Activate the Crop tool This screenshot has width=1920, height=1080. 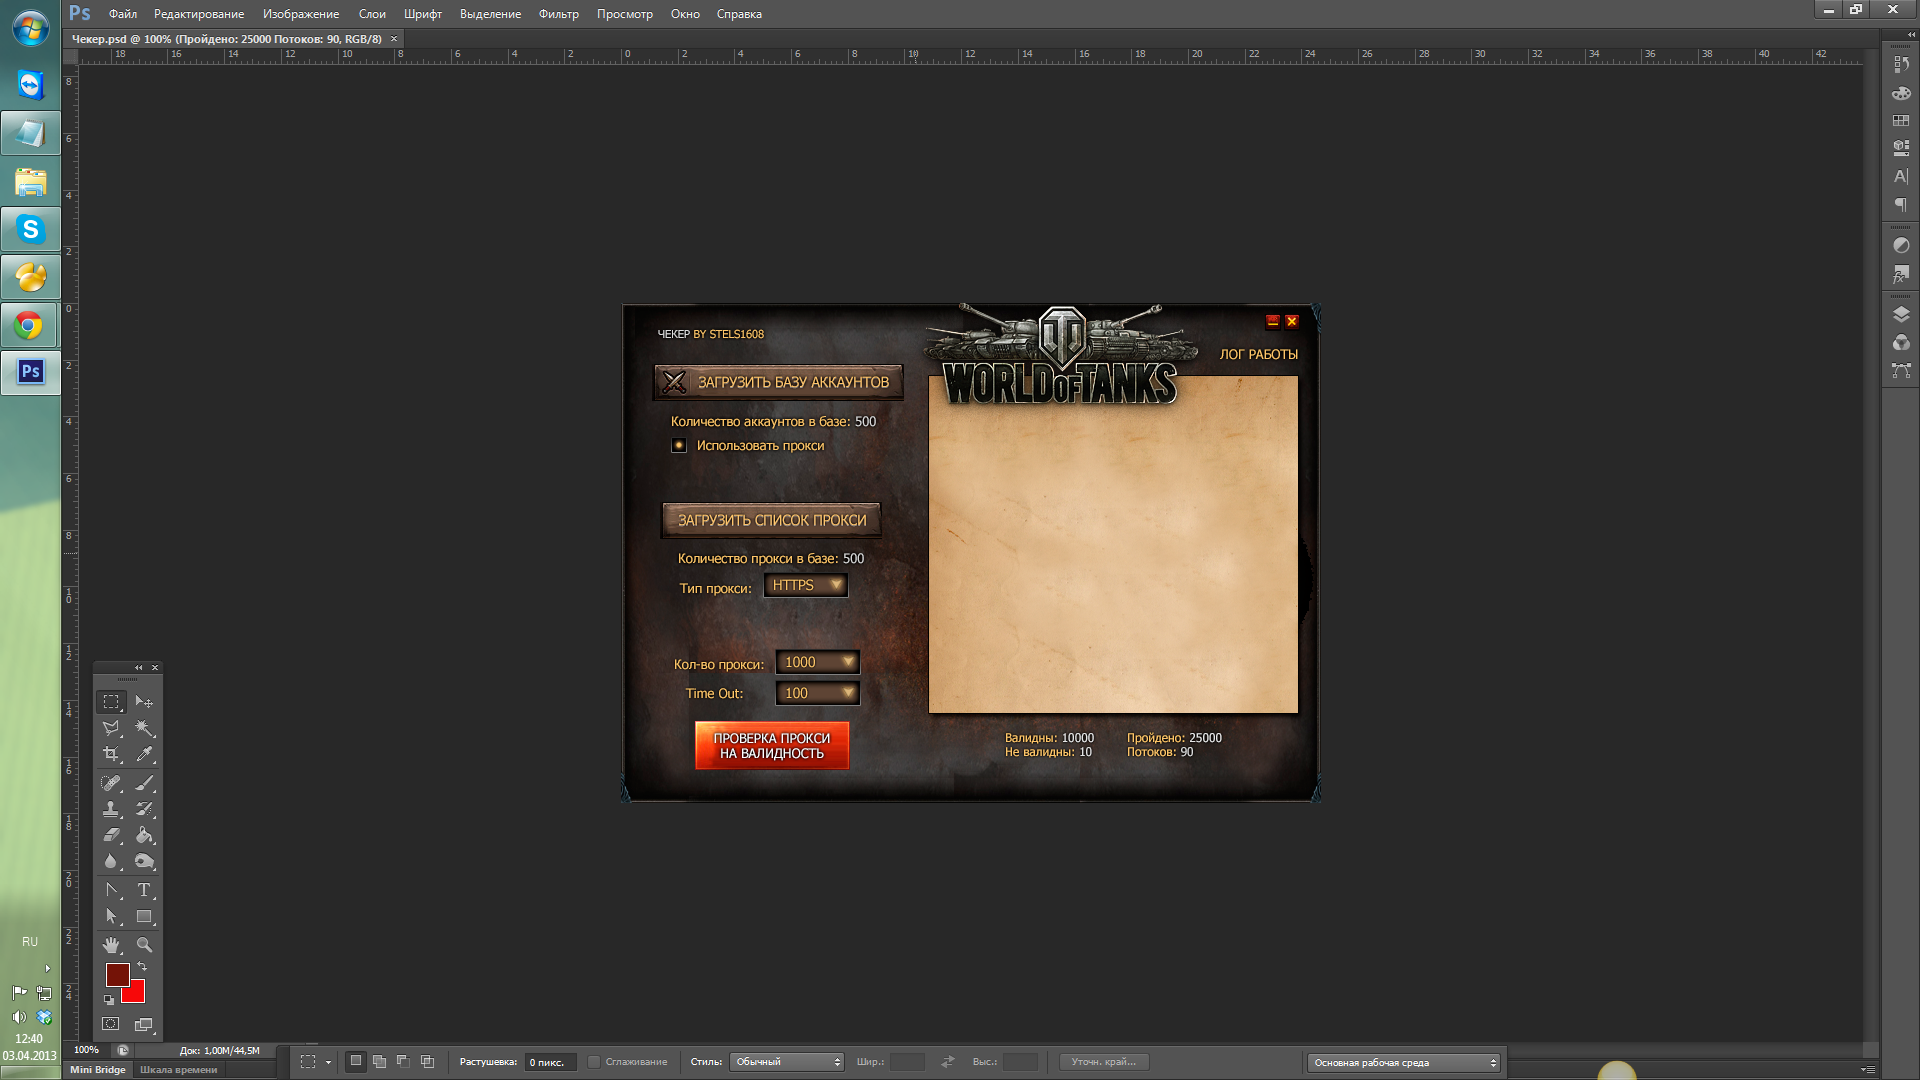[111, 754]
